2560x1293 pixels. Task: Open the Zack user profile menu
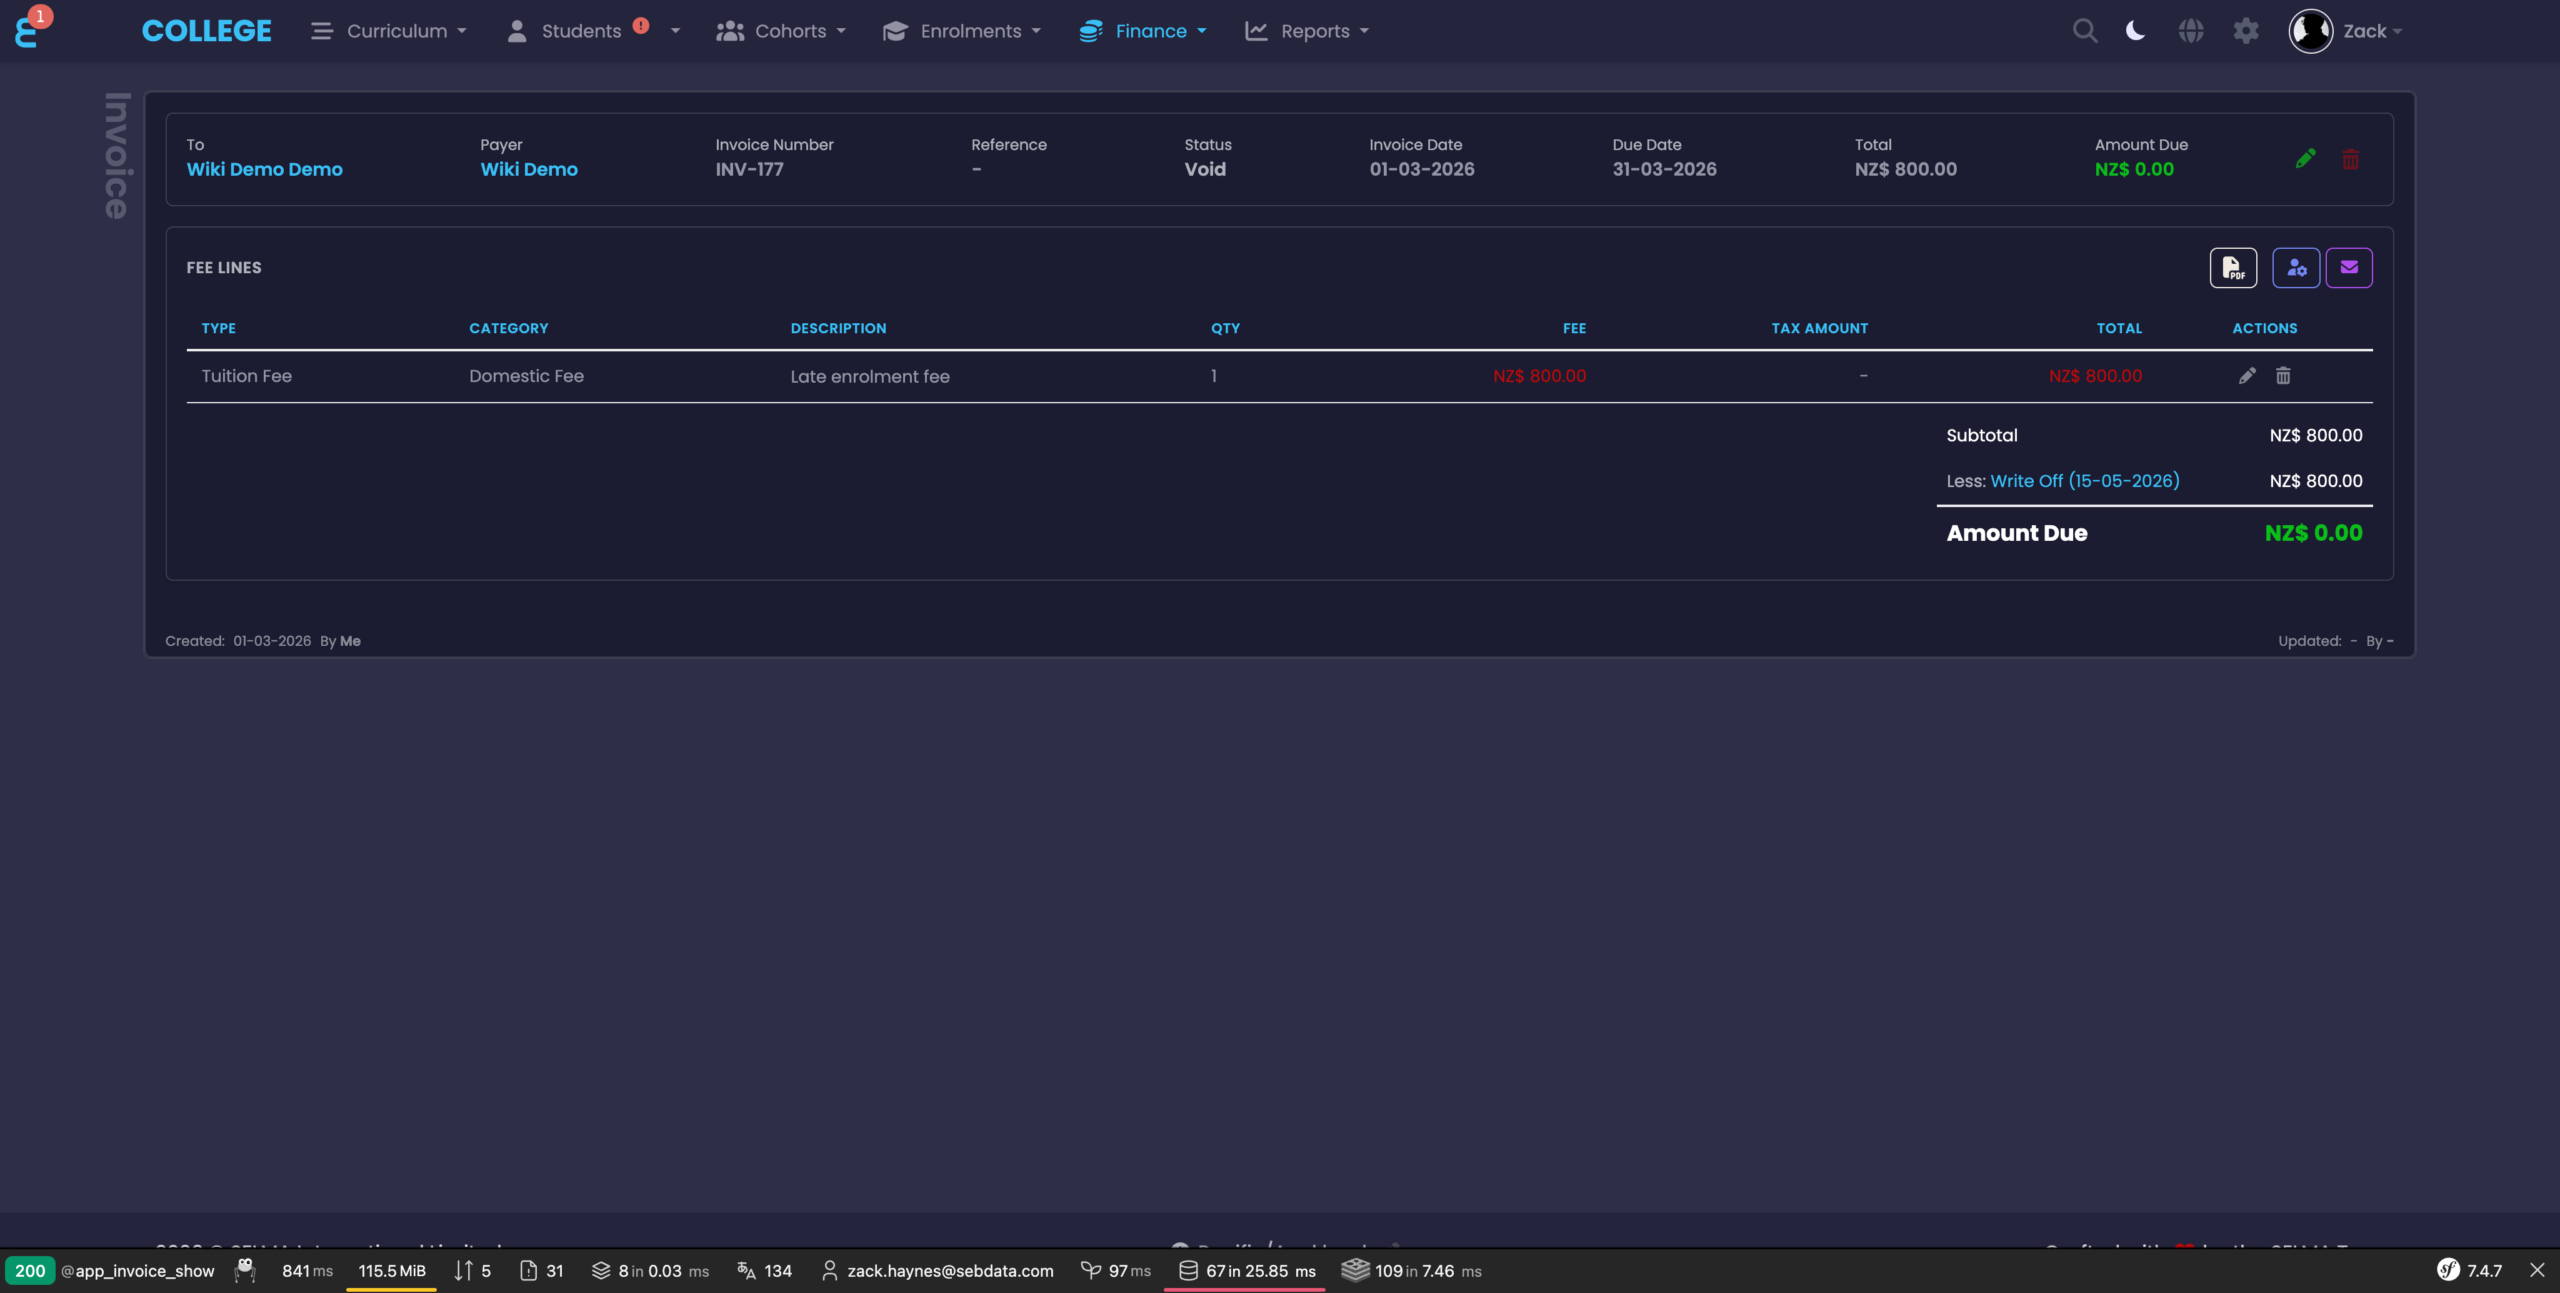click(2344, 31)
